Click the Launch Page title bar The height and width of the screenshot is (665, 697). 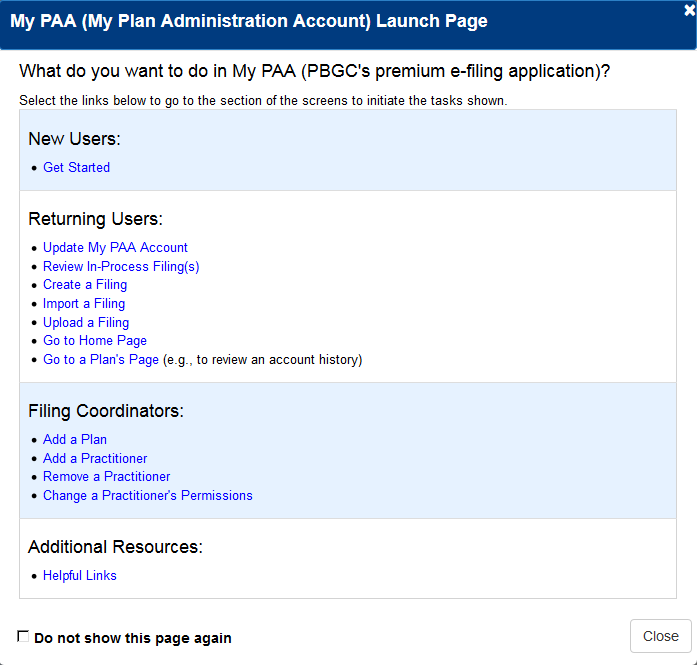tap(249, 21)
